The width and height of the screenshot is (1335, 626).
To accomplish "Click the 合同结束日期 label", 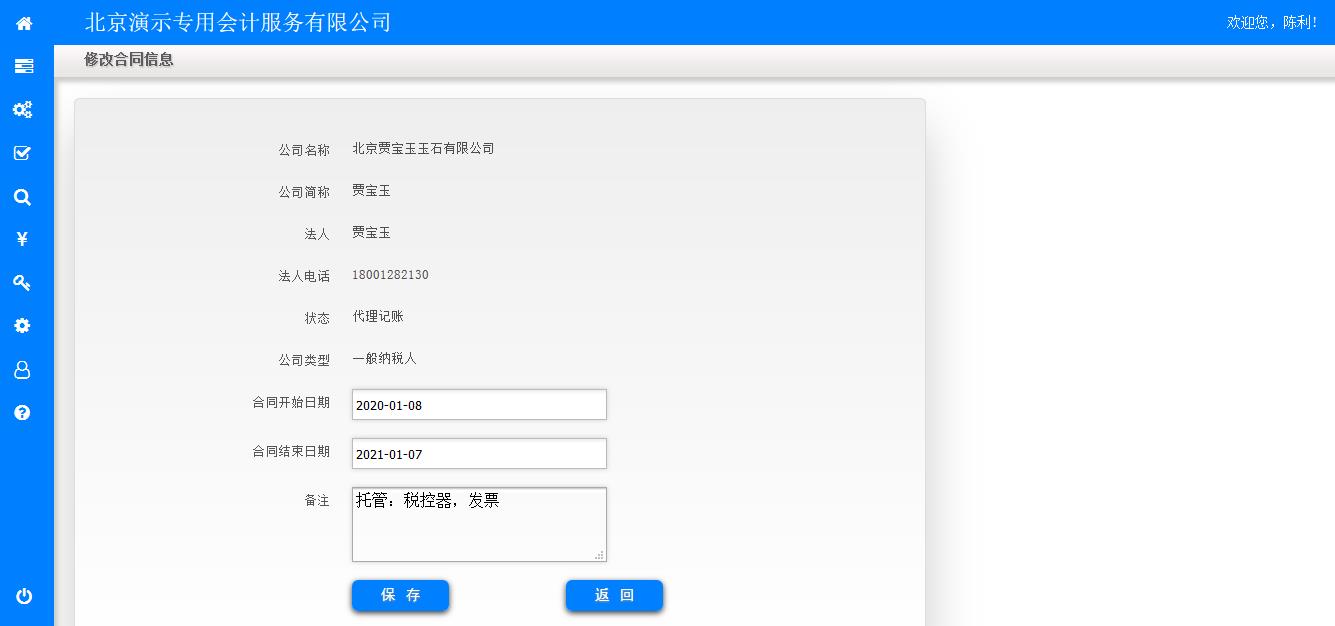I will point(291,451).
